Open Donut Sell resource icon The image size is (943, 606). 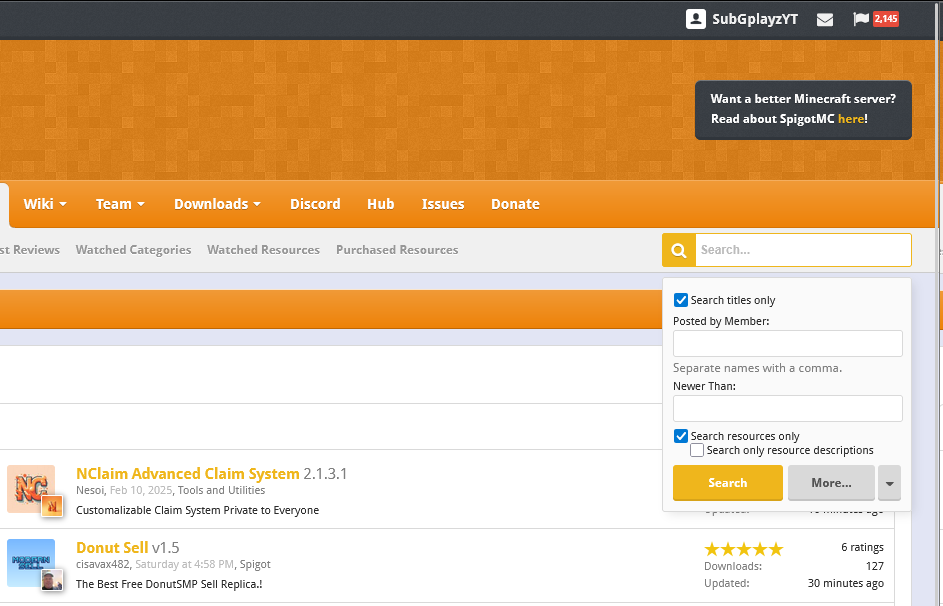(x=30, y=562)
